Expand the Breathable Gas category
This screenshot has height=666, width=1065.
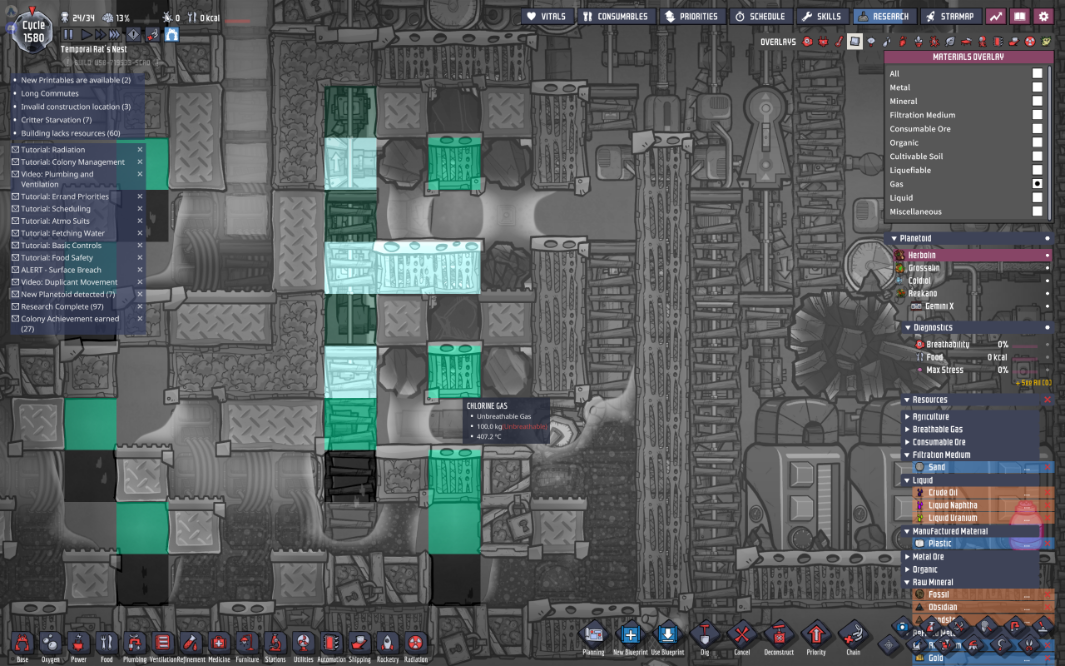click(907, 429)
